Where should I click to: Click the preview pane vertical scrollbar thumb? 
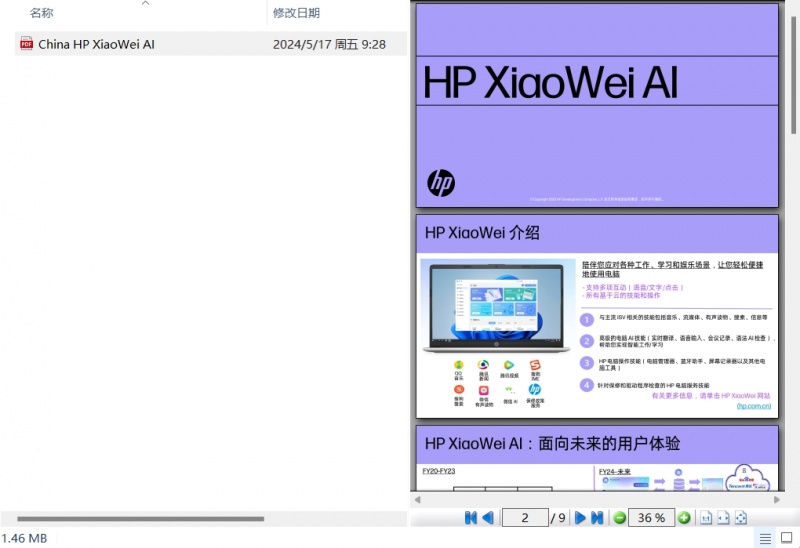point(793,75)
